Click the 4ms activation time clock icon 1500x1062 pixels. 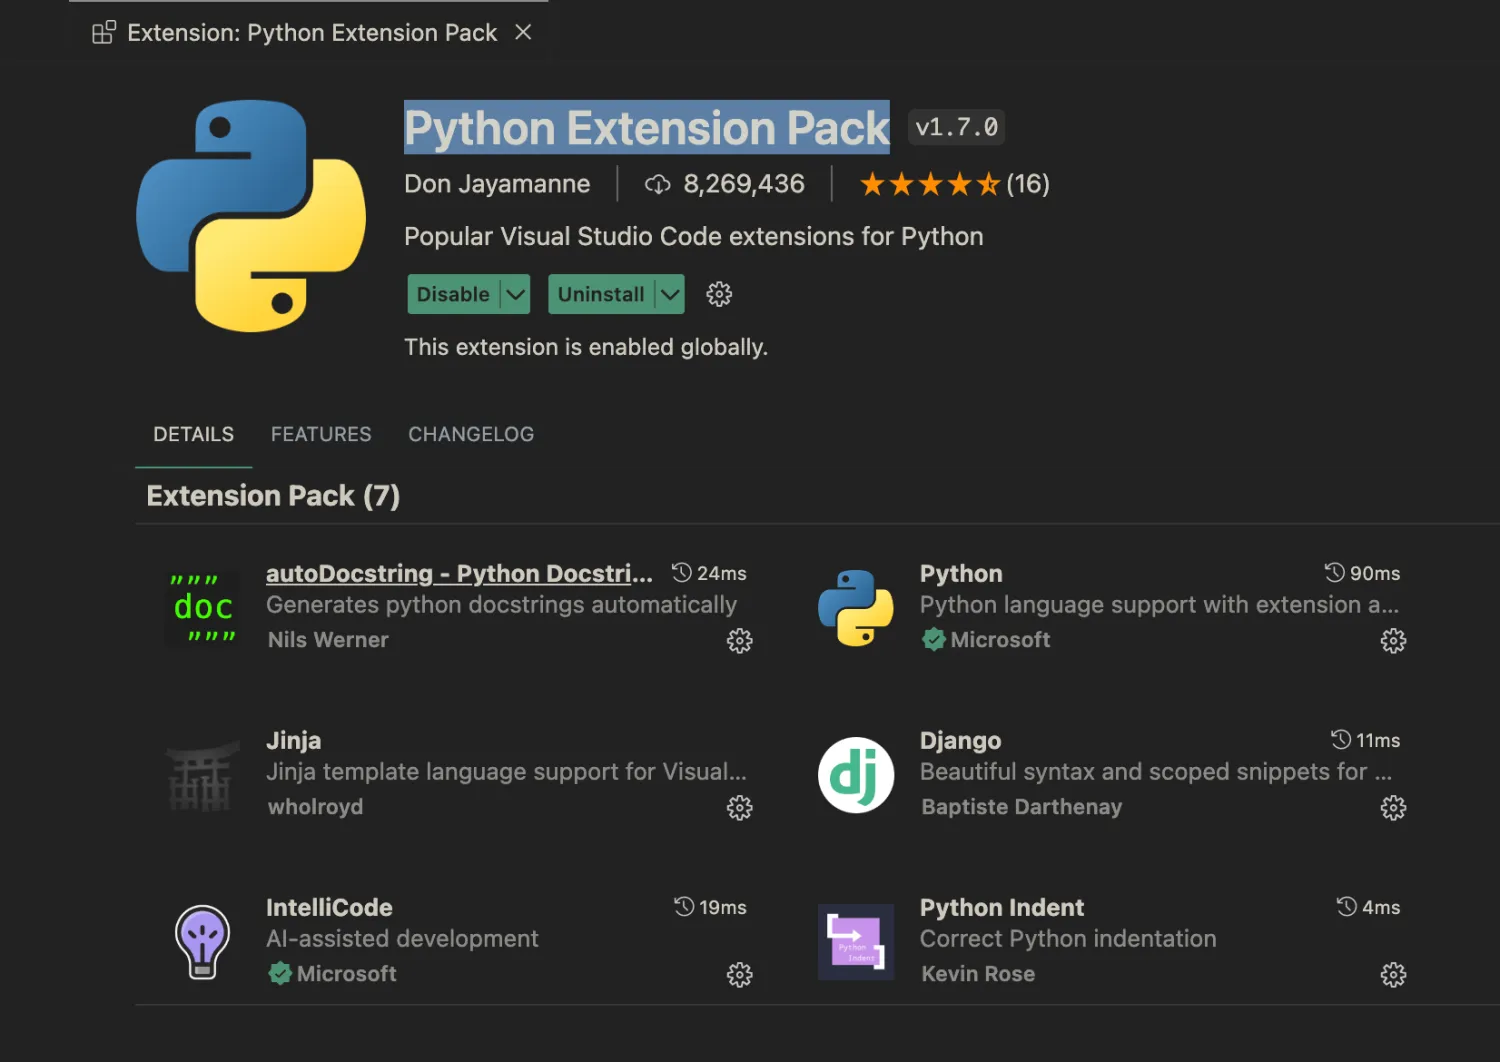pyautogui.click(x=1347, y=907)
